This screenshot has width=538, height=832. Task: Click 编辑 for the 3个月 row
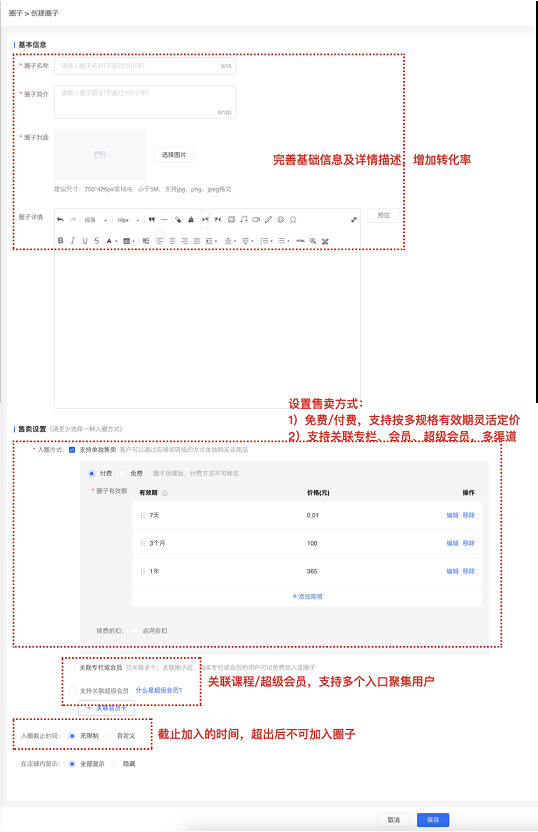click(452, 543)
